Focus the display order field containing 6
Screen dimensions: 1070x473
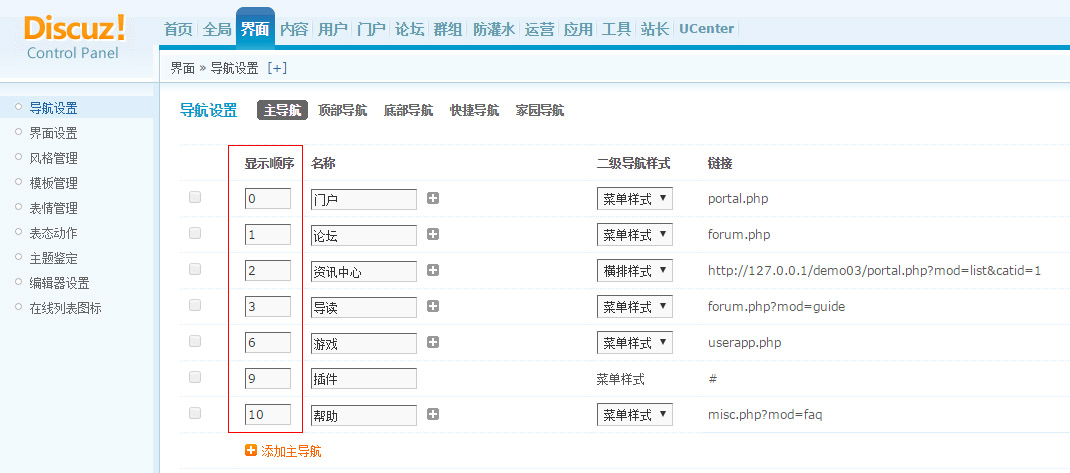268,343
